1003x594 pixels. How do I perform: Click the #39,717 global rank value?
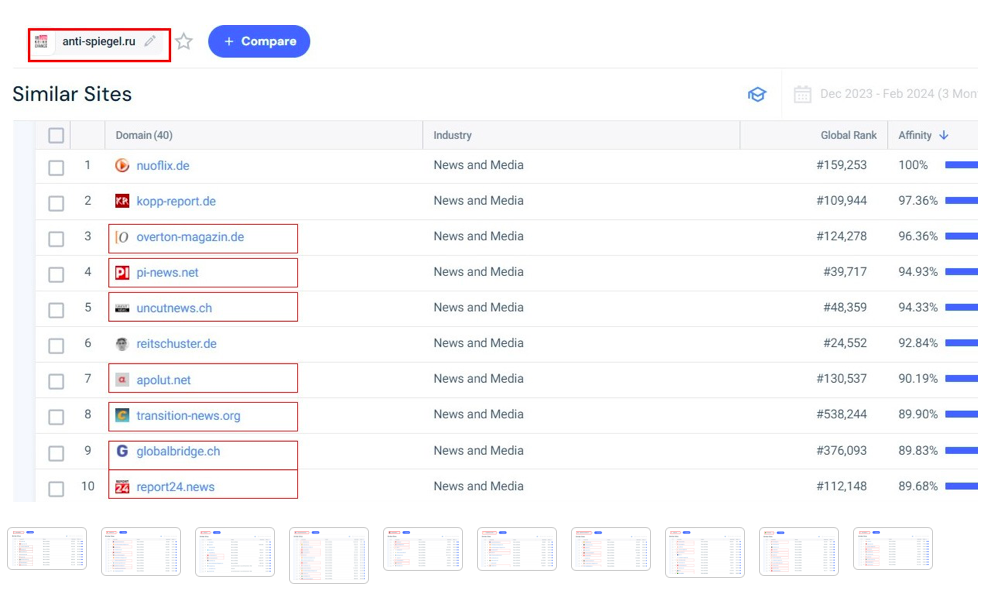click(845, 272)
